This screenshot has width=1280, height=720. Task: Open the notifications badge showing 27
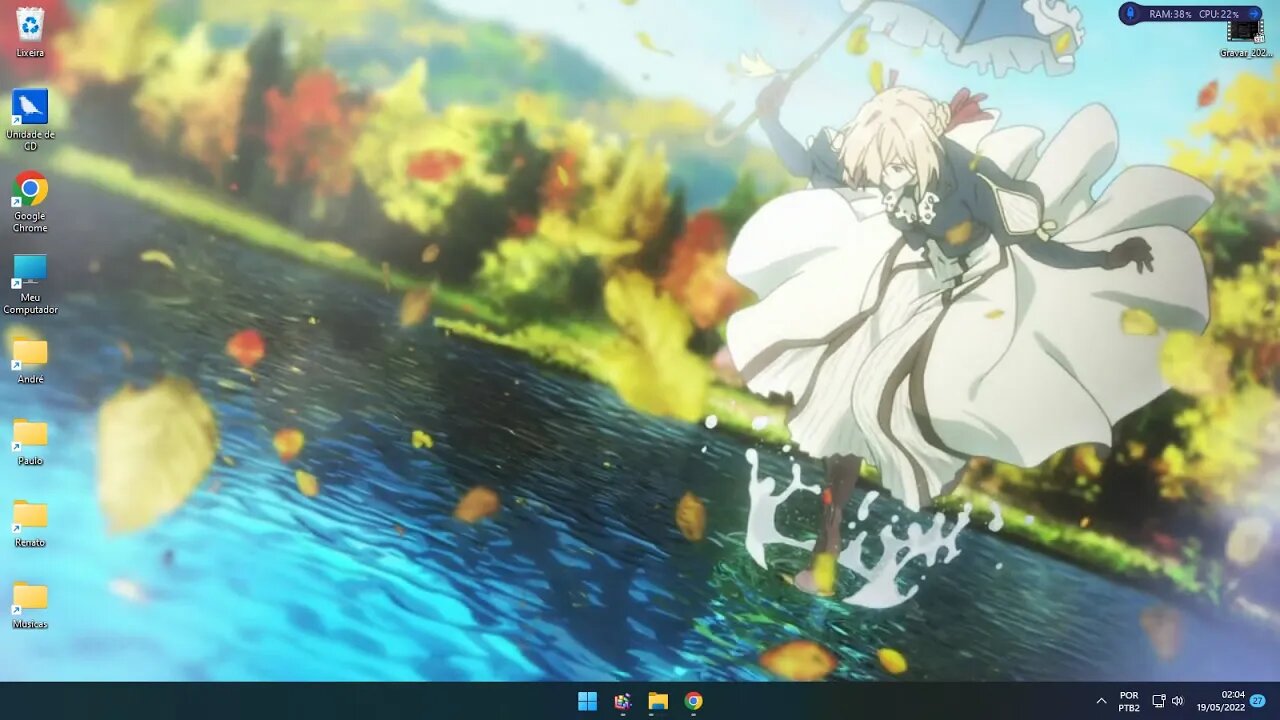pos(1258,701)
